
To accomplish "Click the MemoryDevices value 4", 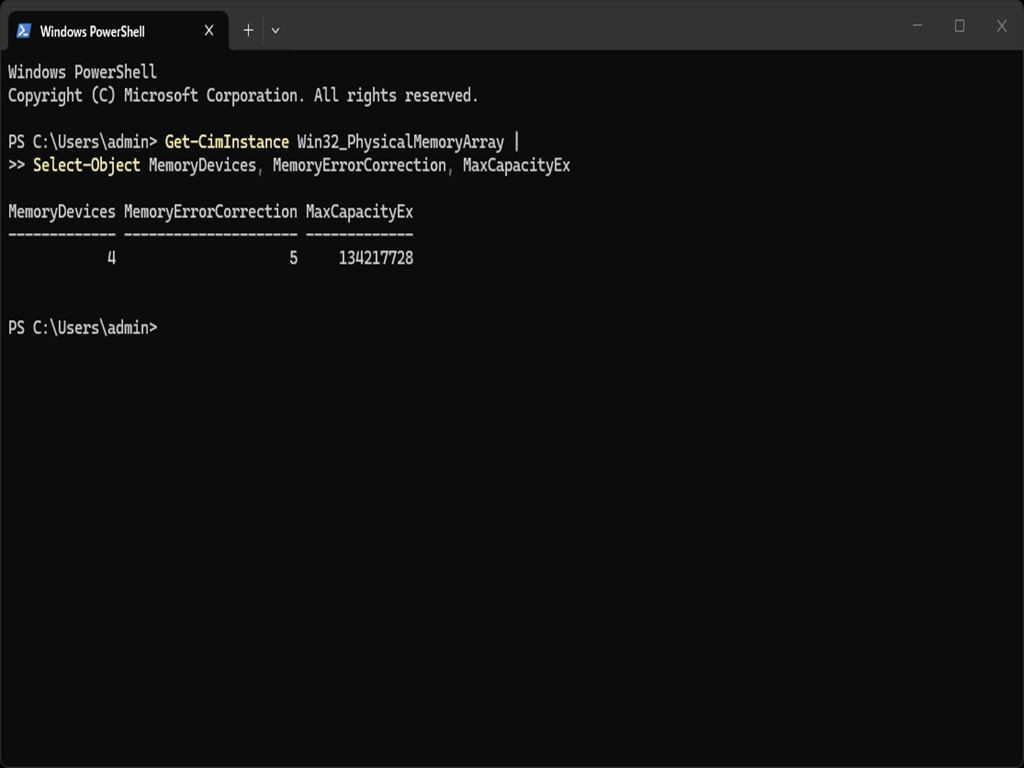I will [112, 258].
